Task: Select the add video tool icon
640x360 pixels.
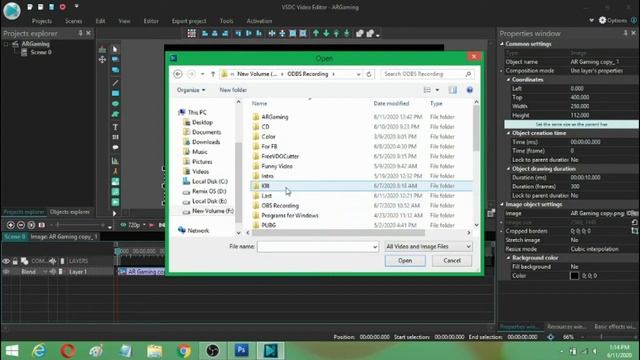Action: click(116, 202)
